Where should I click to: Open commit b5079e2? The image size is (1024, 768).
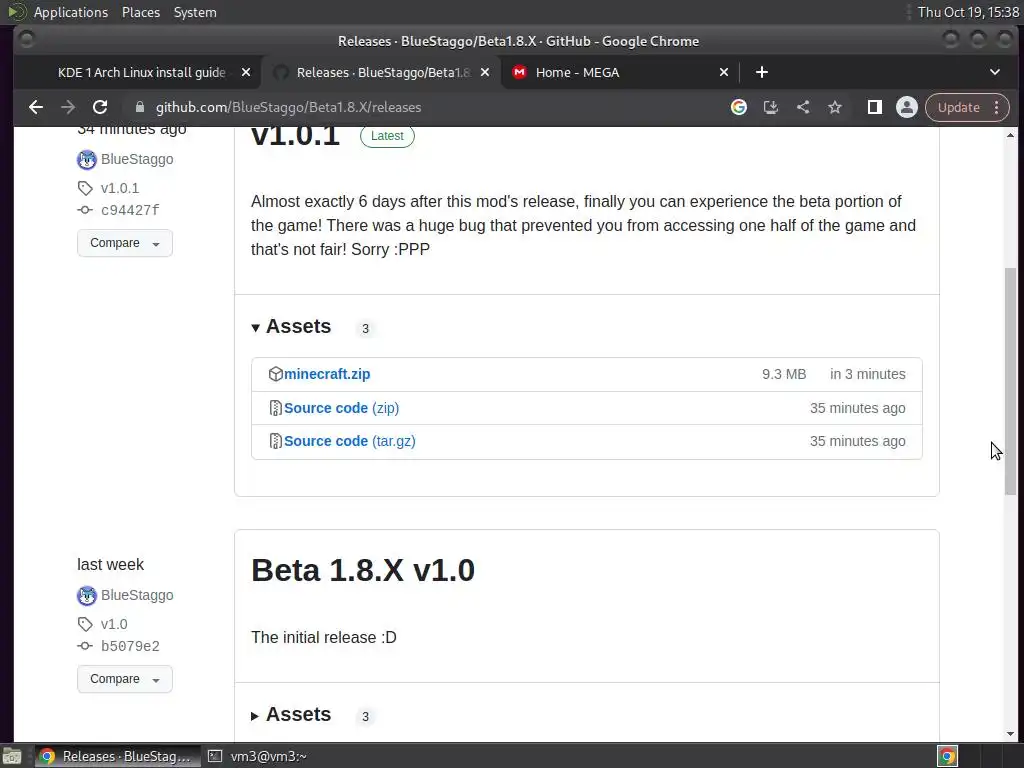(130, 647)
